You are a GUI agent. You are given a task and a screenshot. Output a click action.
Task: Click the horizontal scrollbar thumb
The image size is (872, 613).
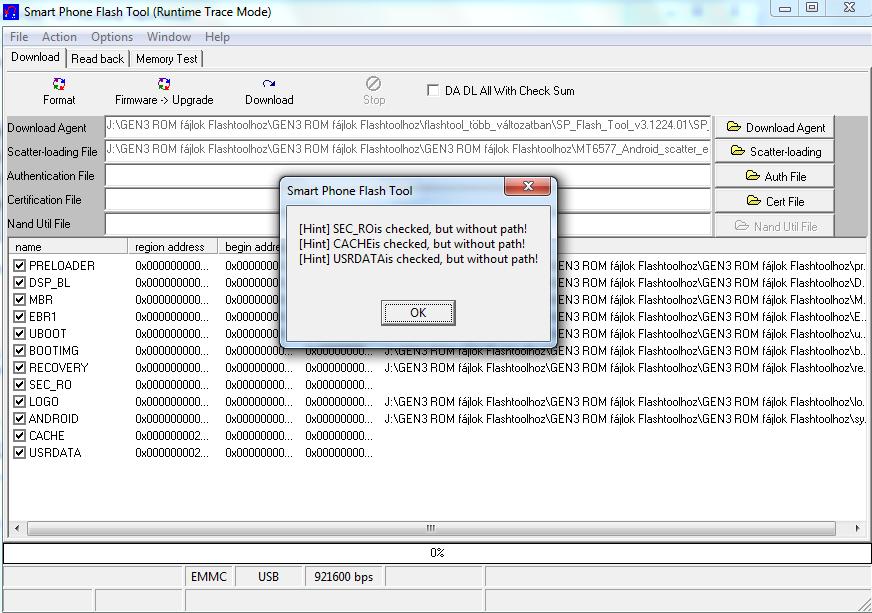431,528
